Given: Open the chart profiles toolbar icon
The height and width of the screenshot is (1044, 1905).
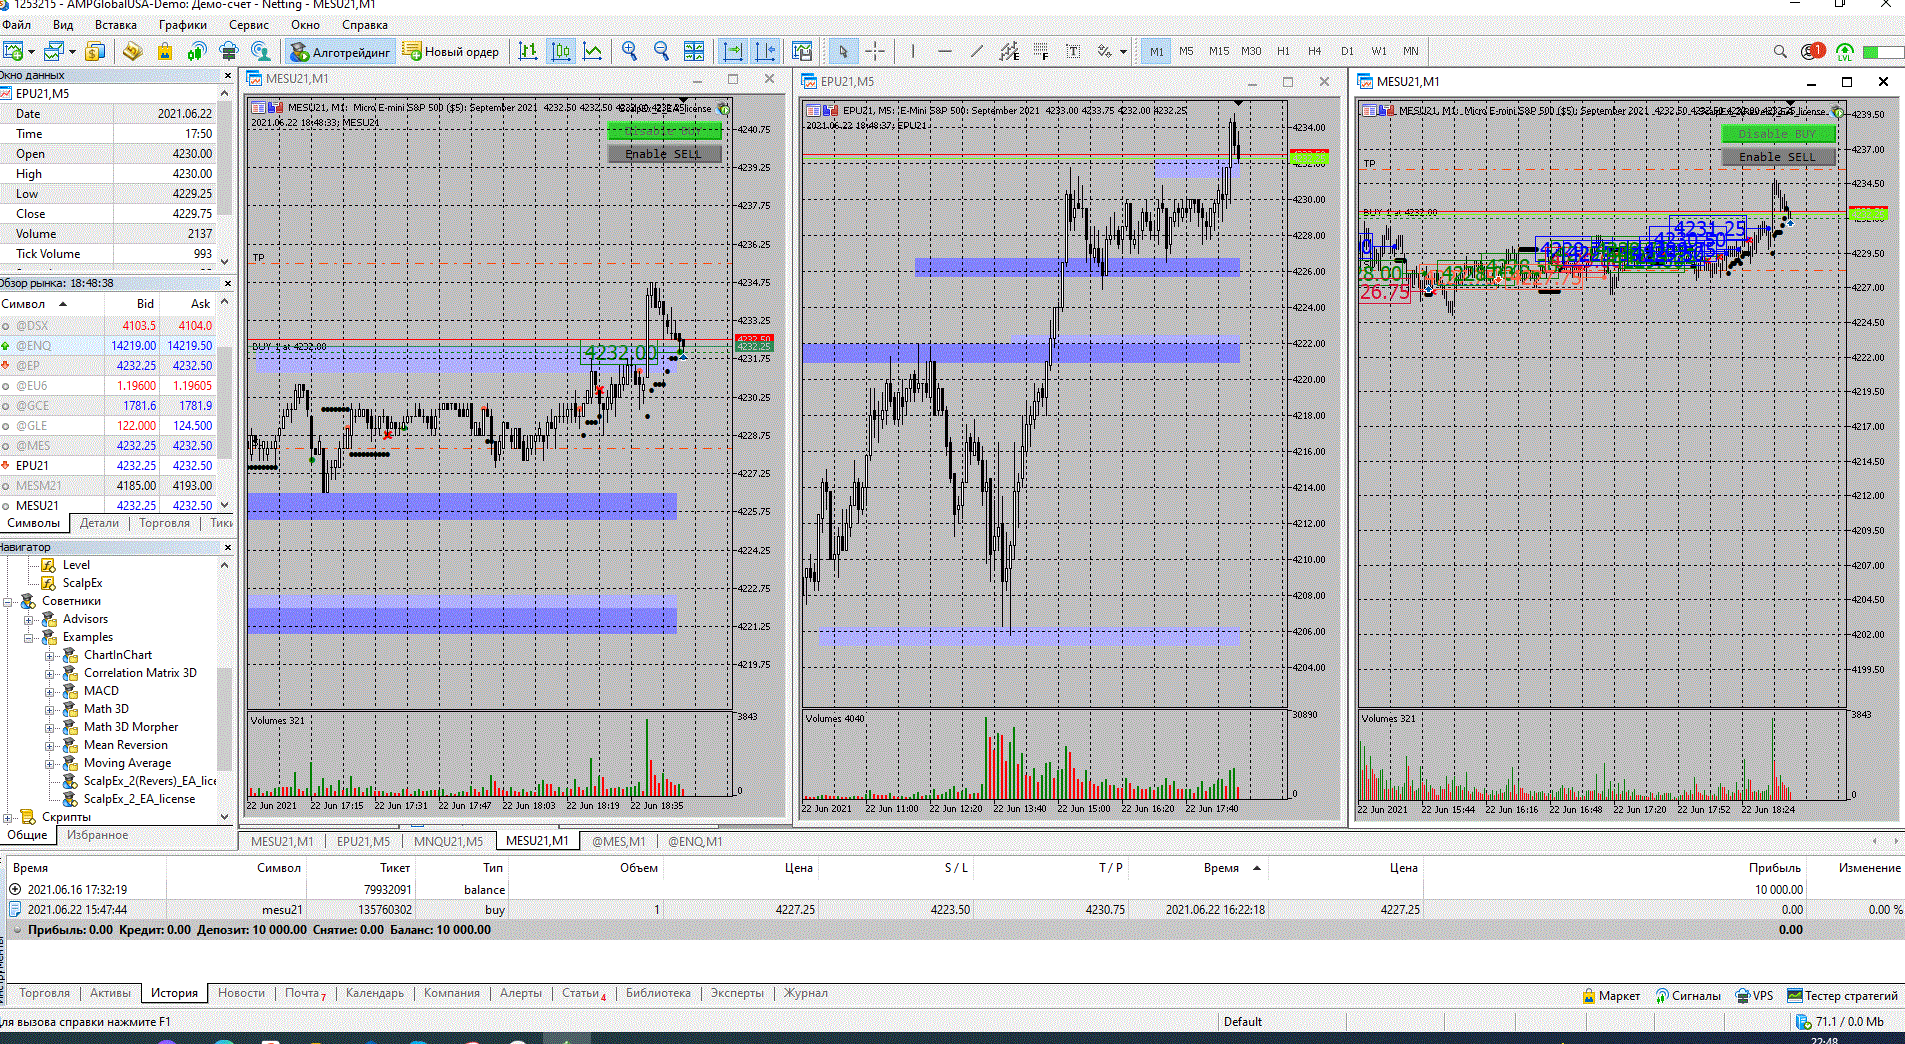Looking at the screenshot, I should pyautogui.click(x=54, y=51).
